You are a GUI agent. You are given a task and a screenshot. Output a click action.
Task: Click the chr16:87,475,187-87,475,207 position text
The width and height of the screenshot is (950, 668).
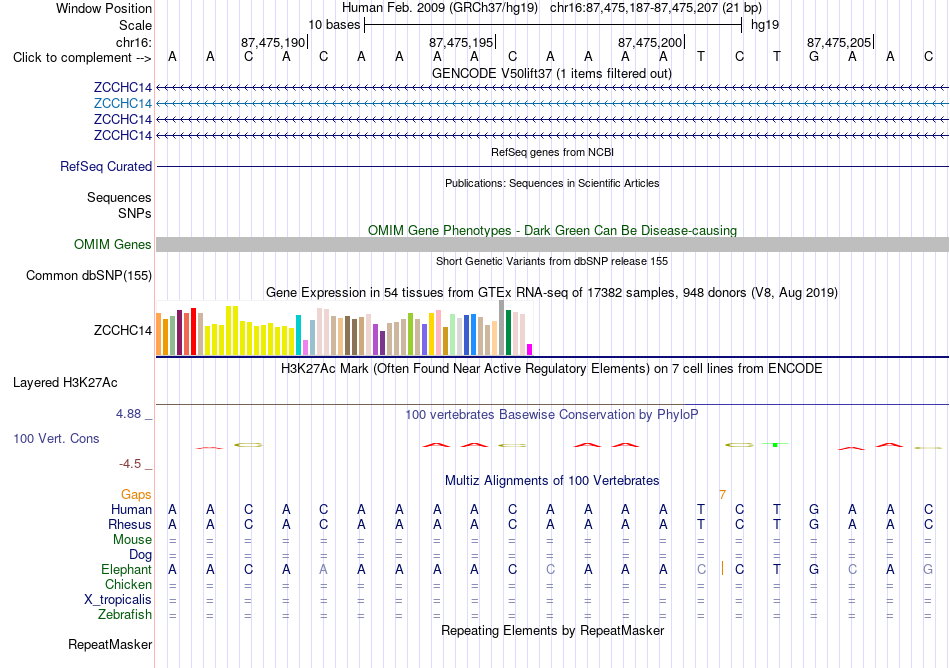pyautogui.click(x=656, y=8)
